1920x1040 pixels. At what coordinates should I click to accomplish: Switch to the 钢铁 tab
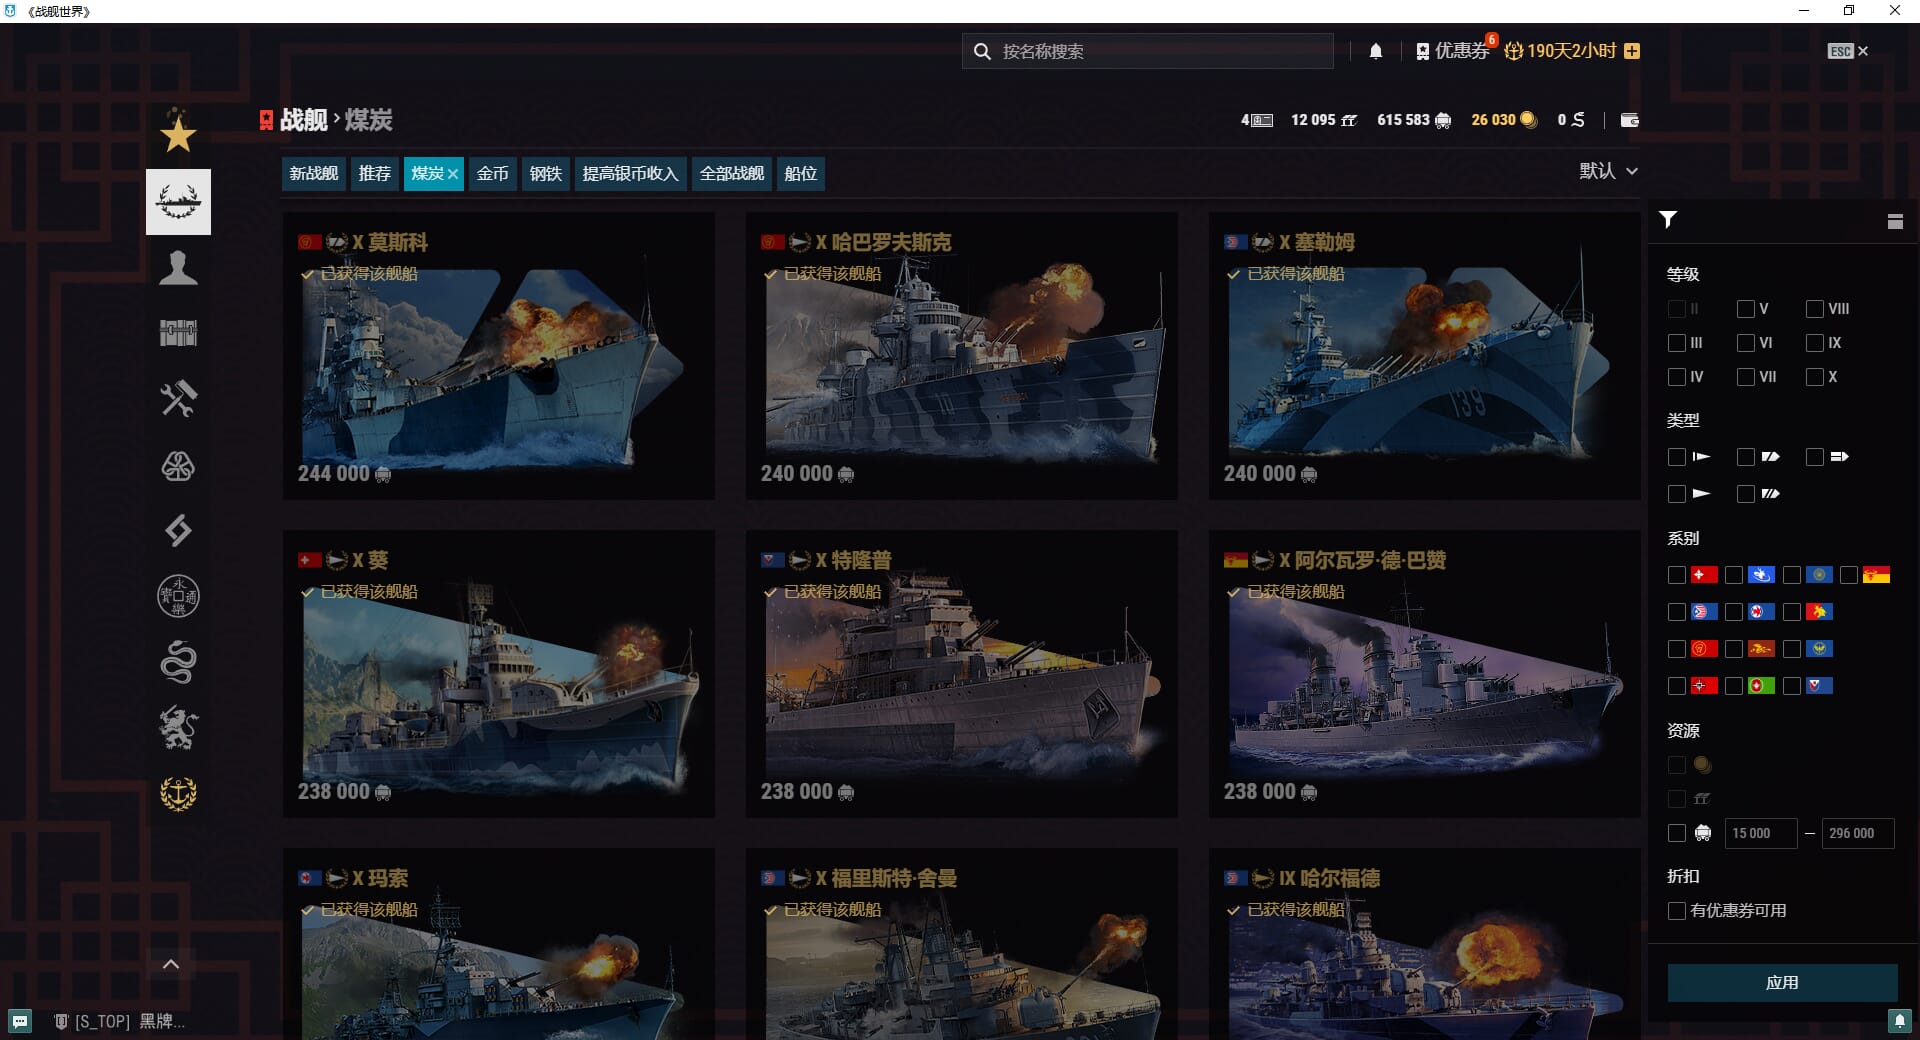(545, 174)
